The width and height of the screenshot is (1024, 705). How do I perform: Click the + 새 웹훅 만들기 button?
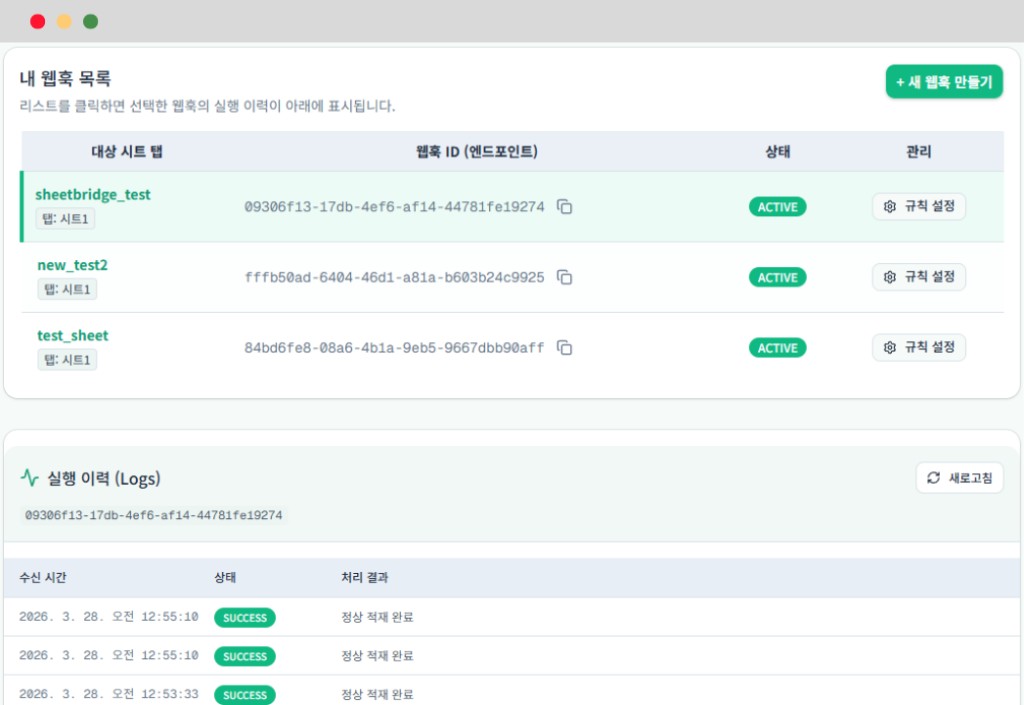tap(944, 82)
